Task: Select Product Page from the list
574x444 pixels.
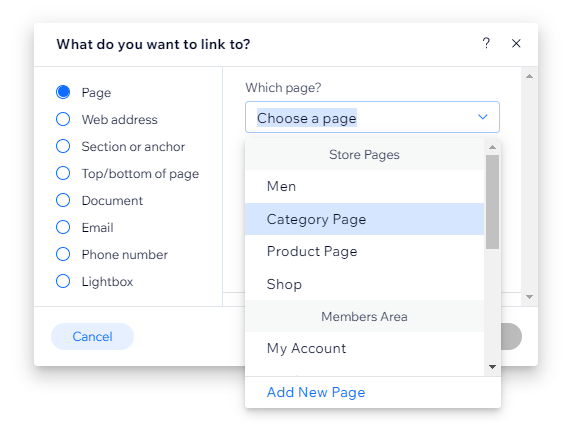Action: coord(364,251)
